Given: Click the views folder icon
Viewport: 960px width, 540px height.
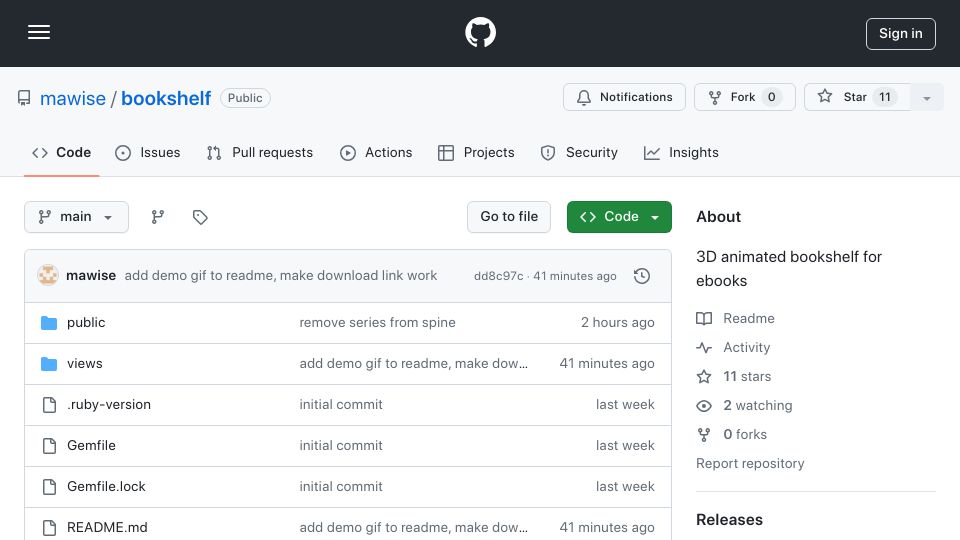Looking at the screenshot, I should pos(49,364).
